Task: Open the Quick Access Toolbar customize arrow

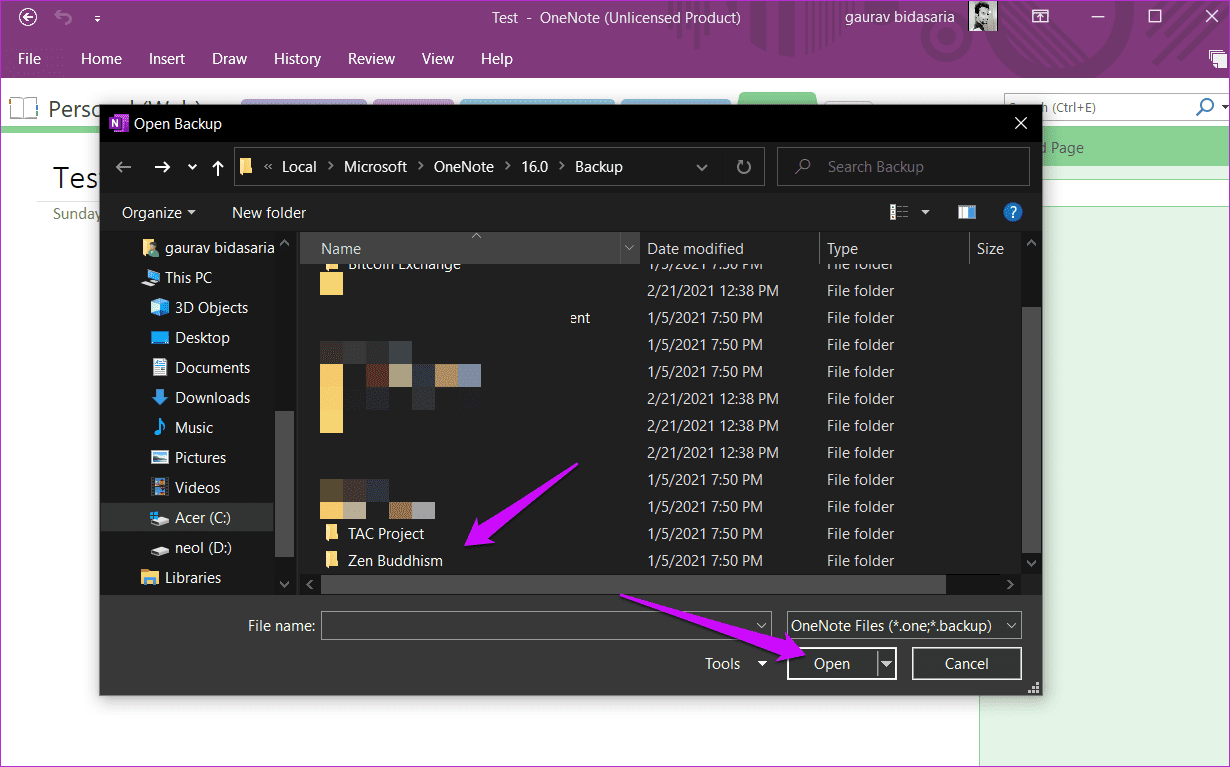Action: (96, 18)
